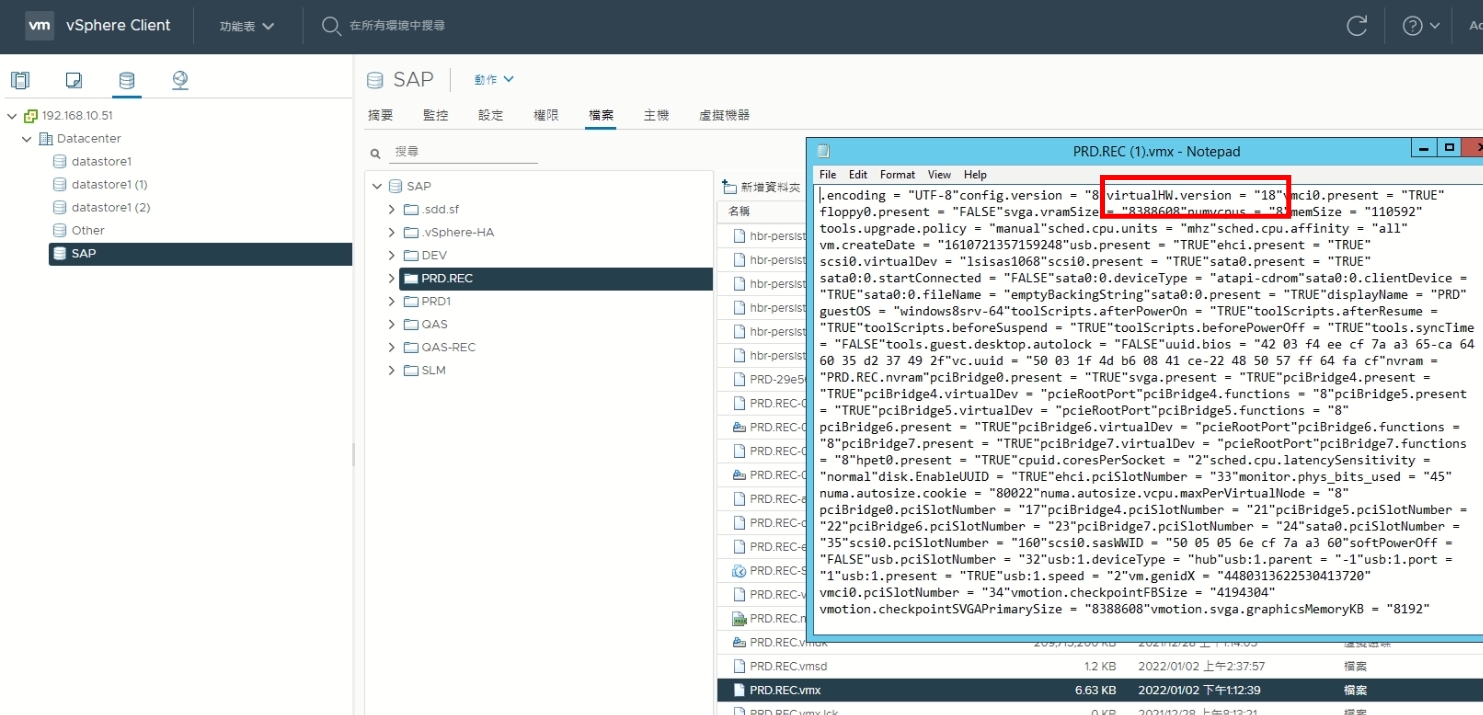Open the 功能表 dropdown menu

click(x=247, y=26)
